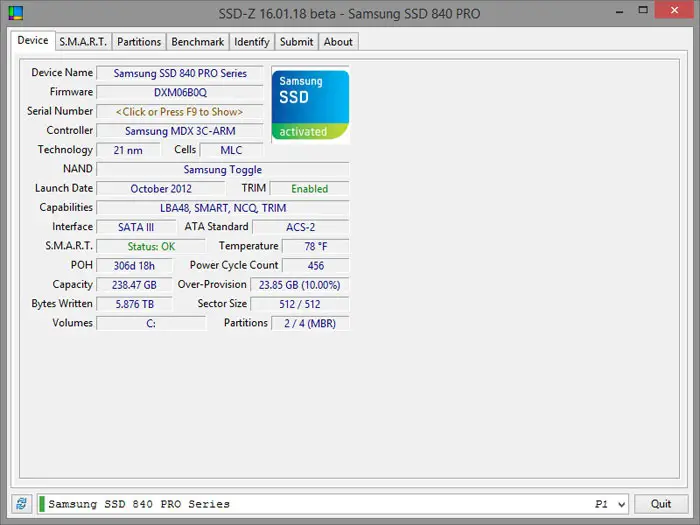
Task: Click the TRIM status 'Enabled'
Action: [309, 189]
